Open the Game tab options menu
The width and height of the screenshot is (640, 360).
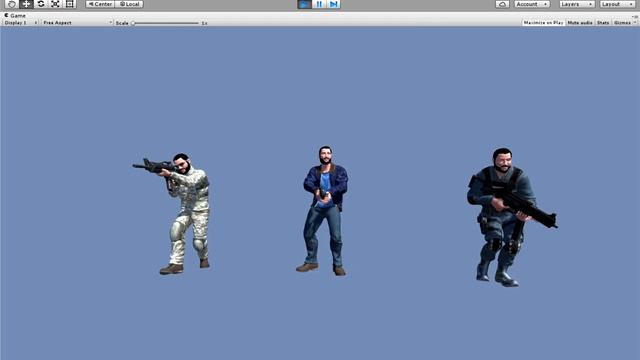point(635,16)
